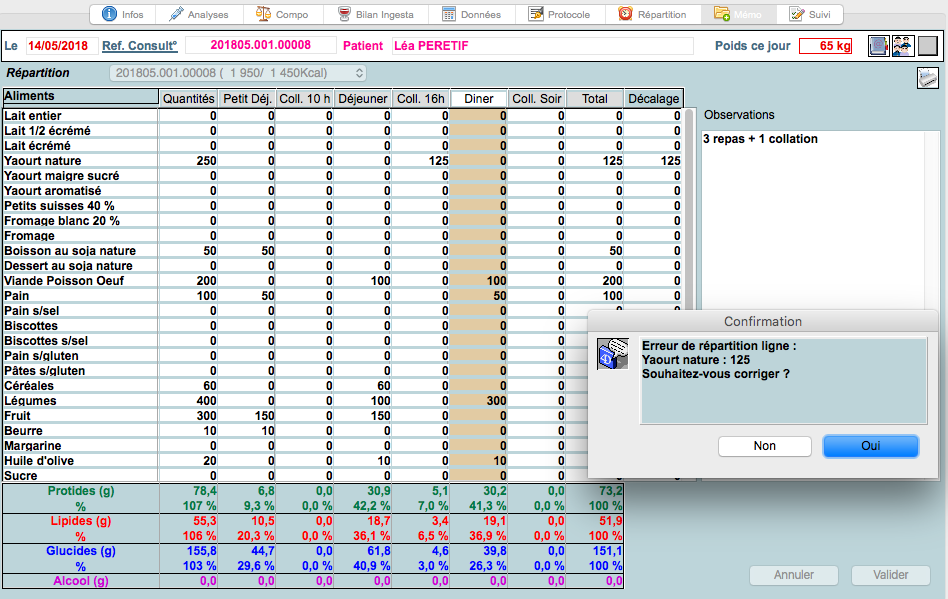Image resolution: width=948 pixels, height=599 pixels.
Task: Click the consultation reference field 201805.001.00008
Action: [x=261, y=45]
